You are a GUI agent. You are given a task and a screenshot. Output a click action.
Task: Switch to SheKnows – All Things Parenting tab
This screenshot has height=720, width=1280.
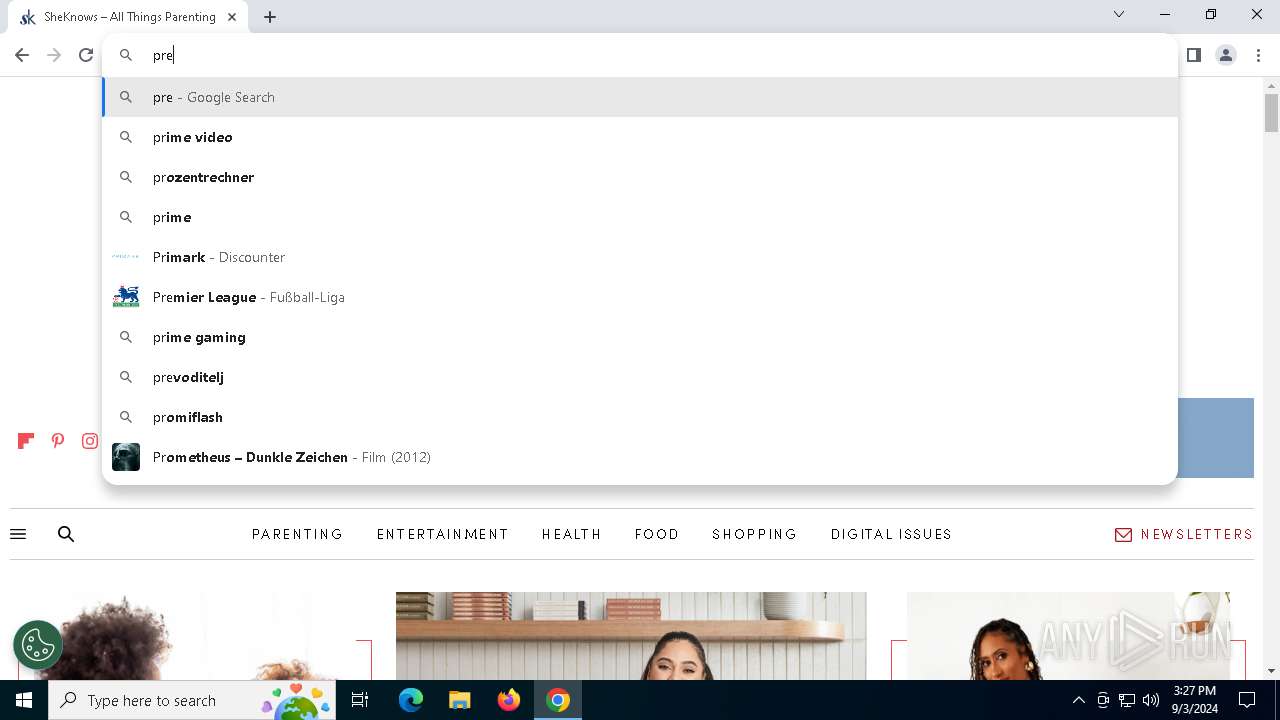(x=130, y=17)
